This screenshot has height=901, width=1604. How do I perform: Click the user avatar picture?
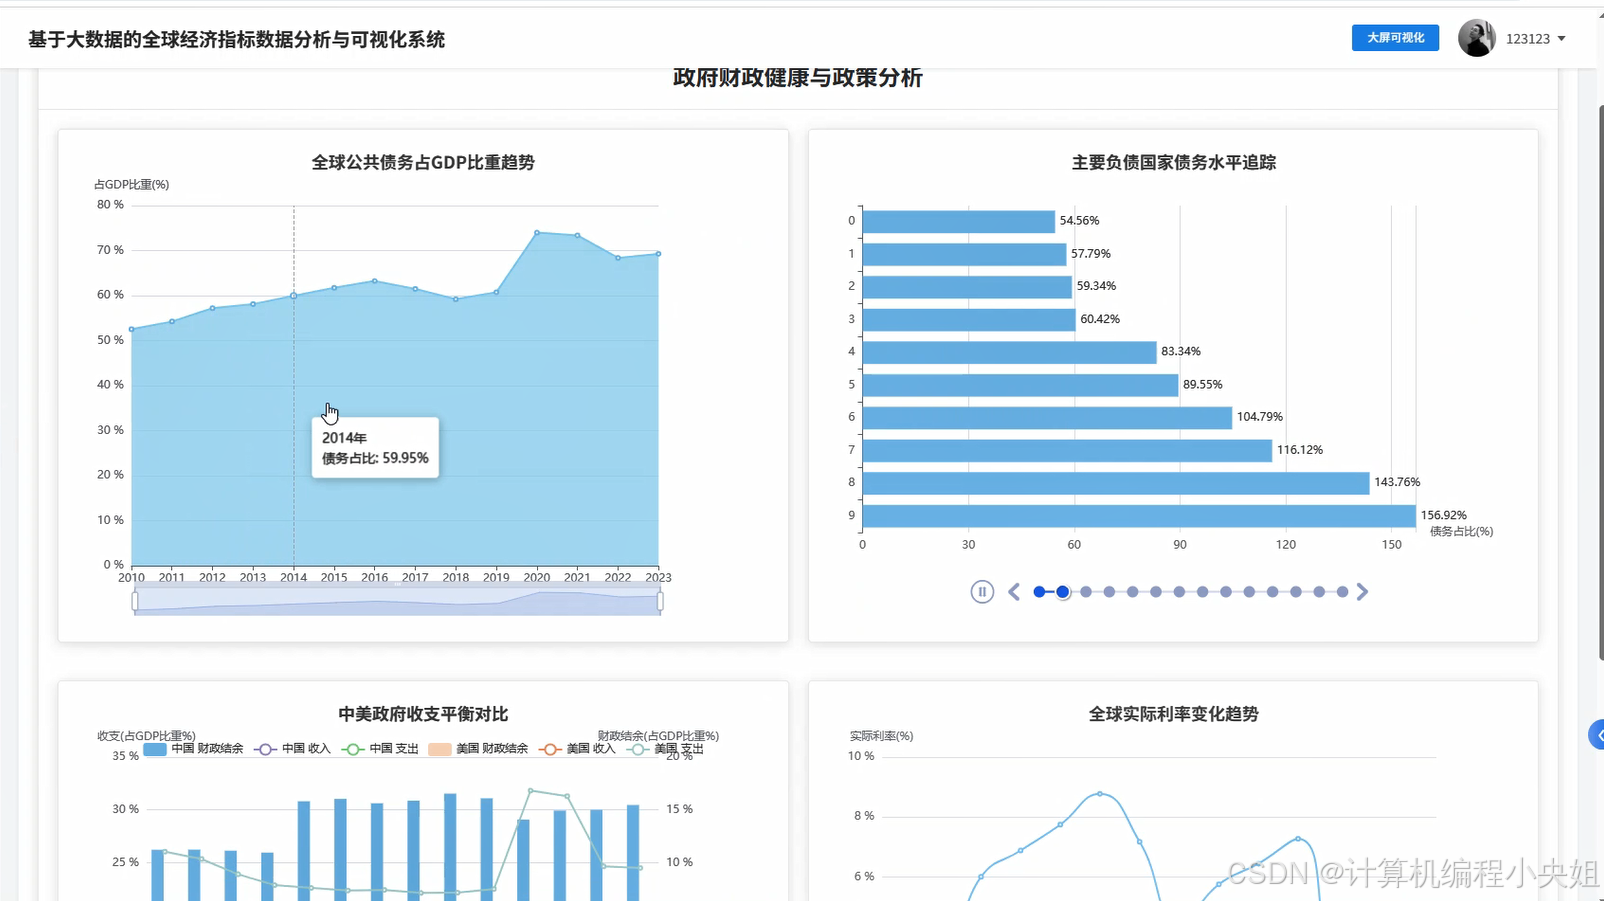tap(1476, 38)
